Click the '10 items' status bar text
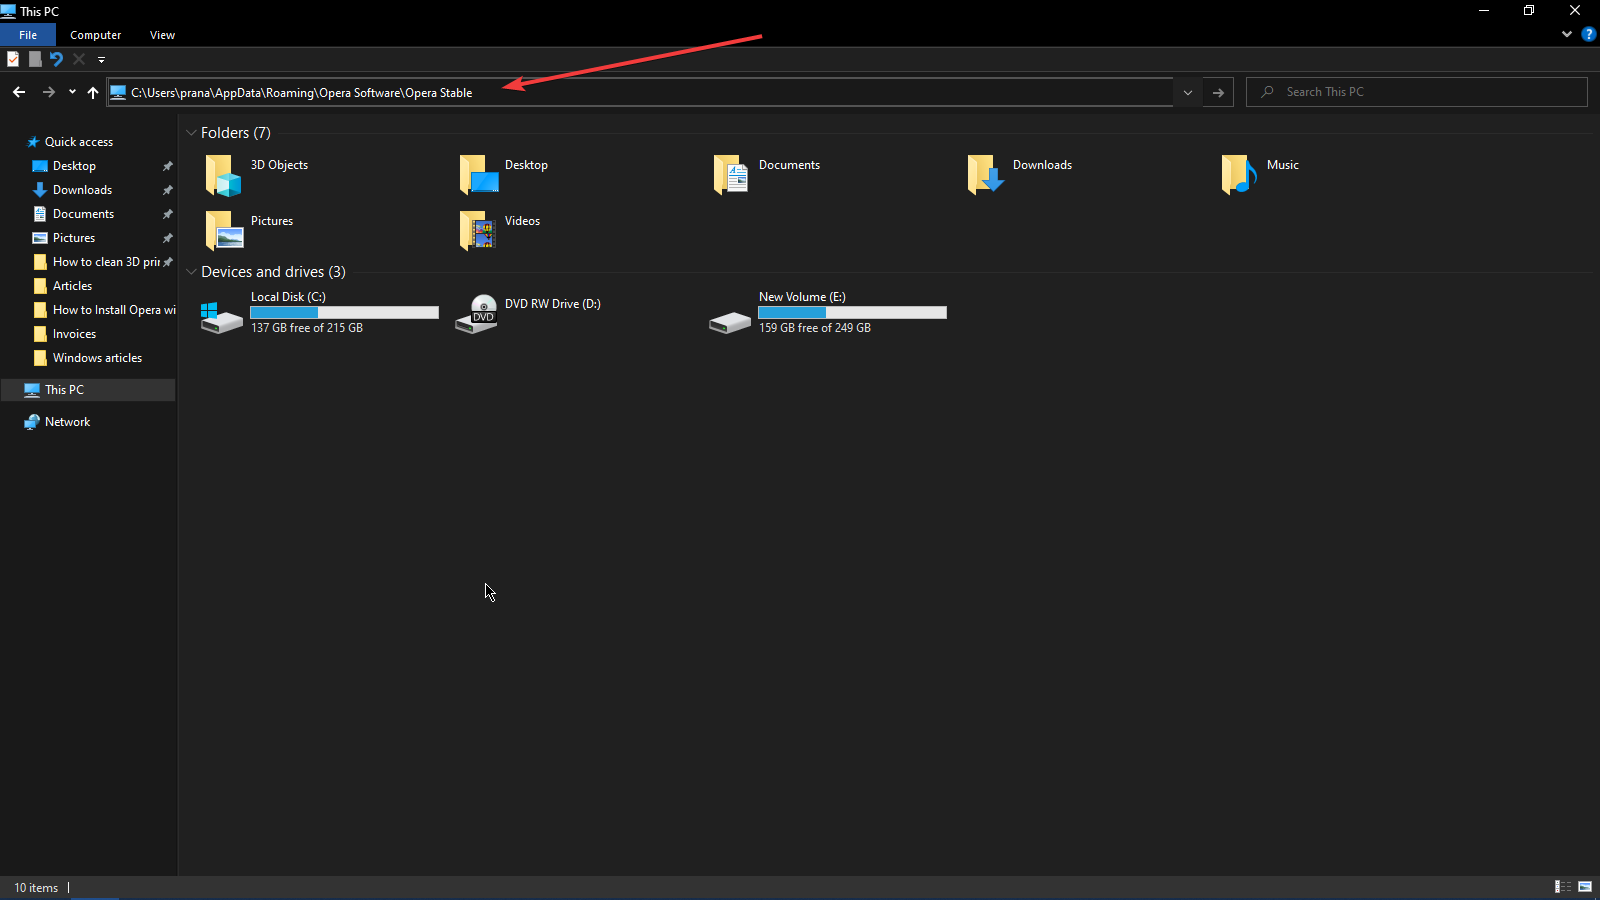This screenshot has width=1600, height=900. (36, 888)
